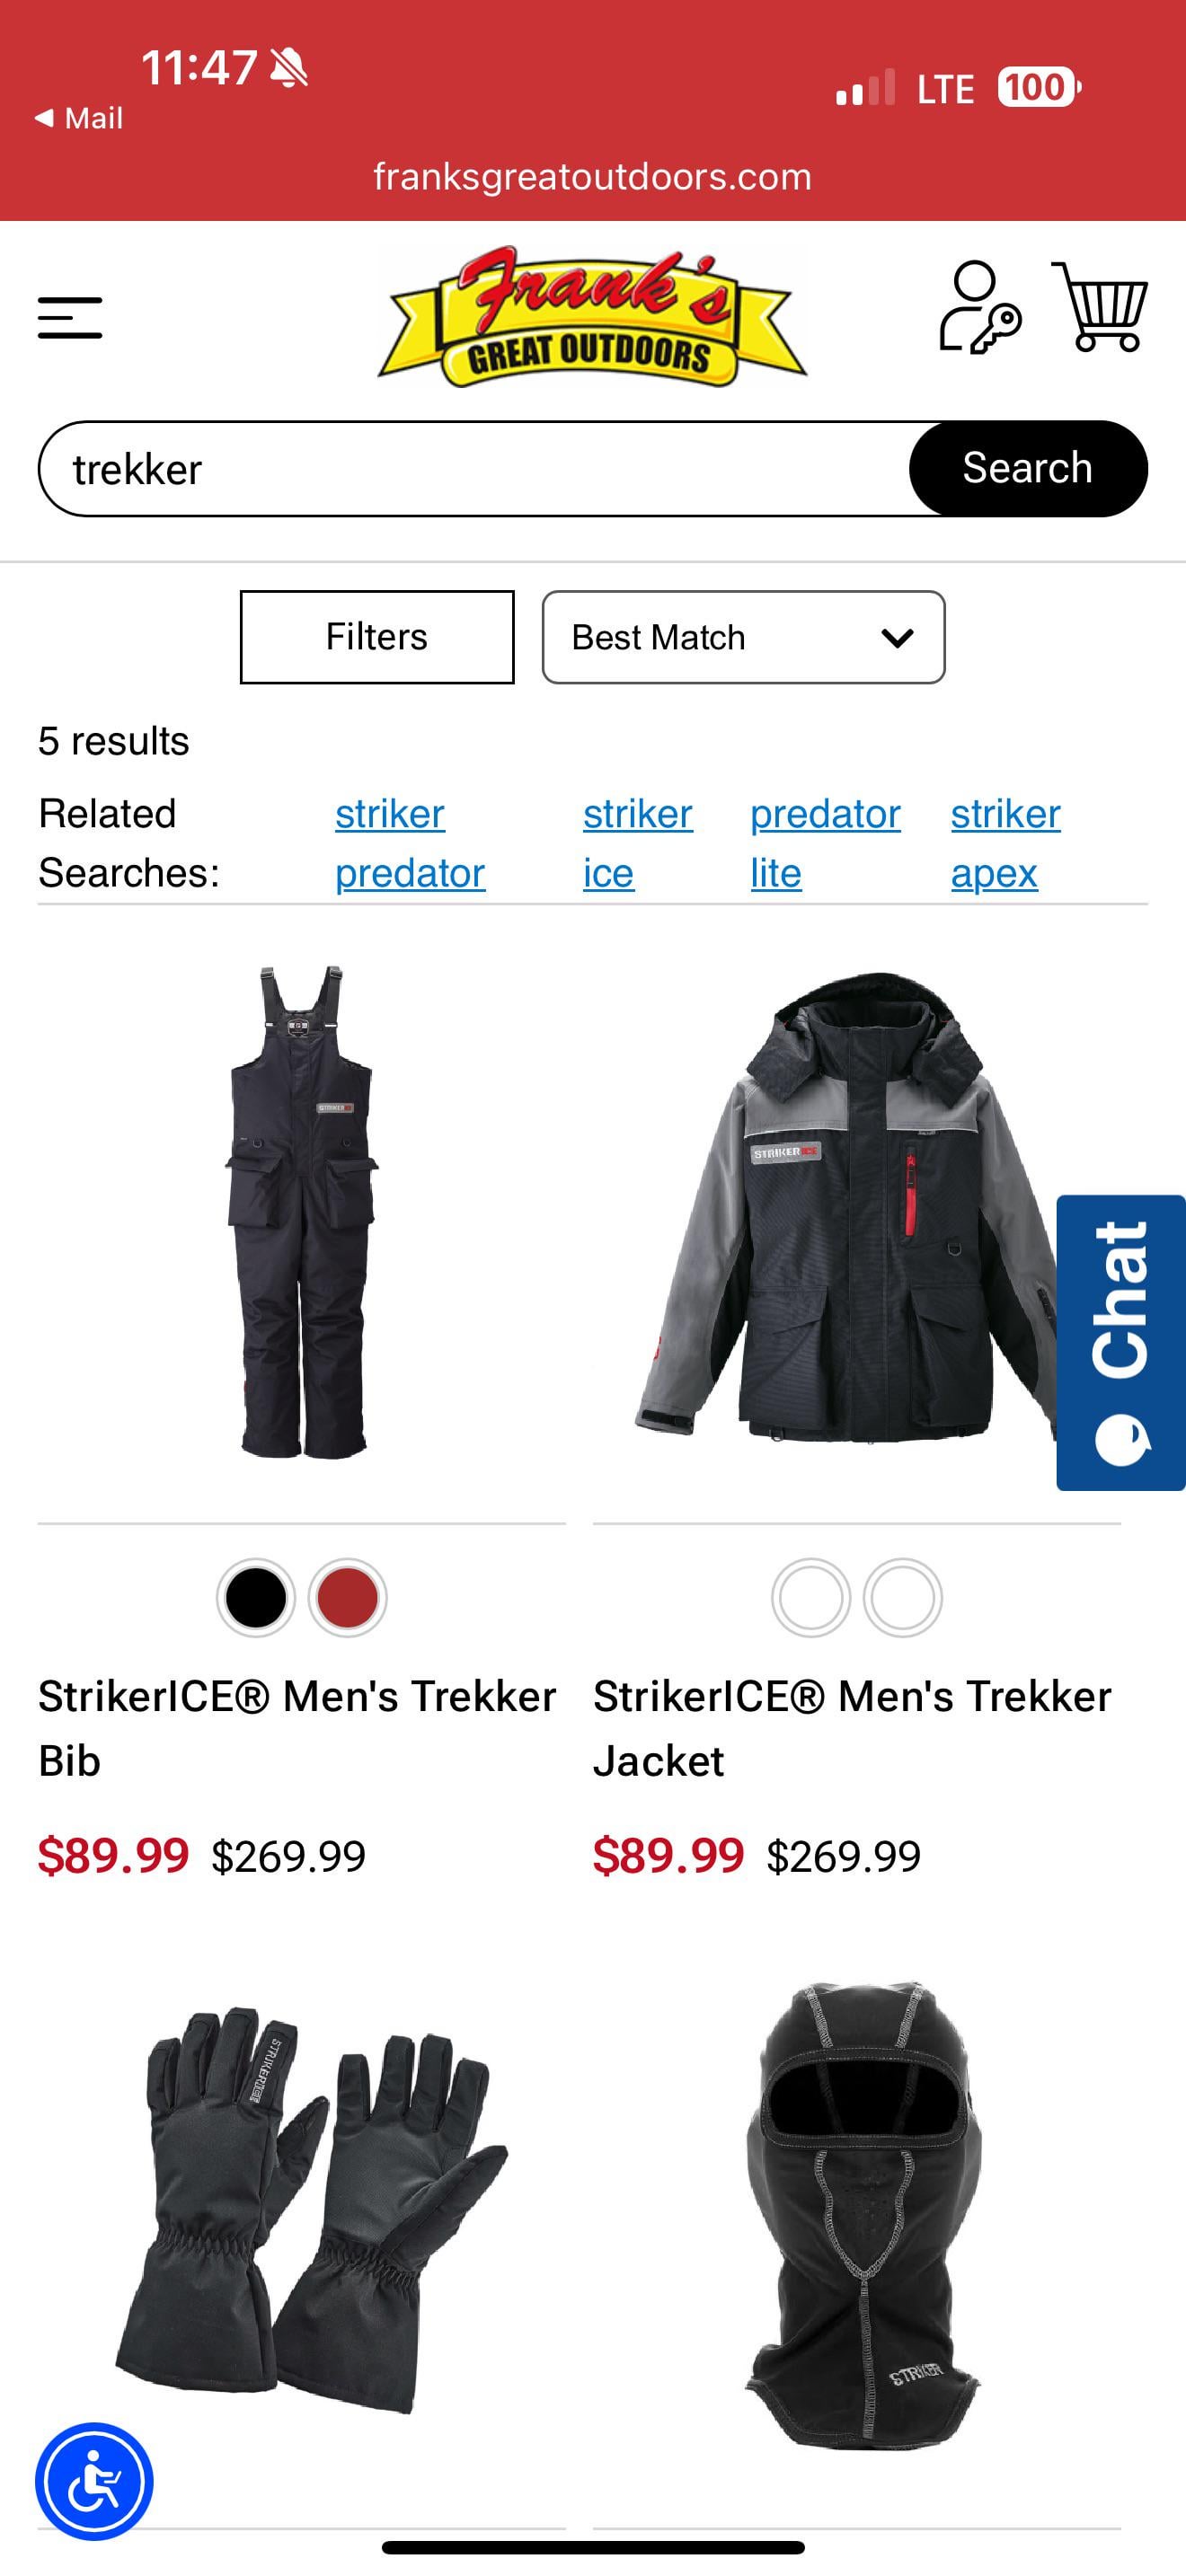Viewport: 1186px width, 2576px height.
Task: Go to Frank's Great Outdoors logo home
Action: [592, 317]
